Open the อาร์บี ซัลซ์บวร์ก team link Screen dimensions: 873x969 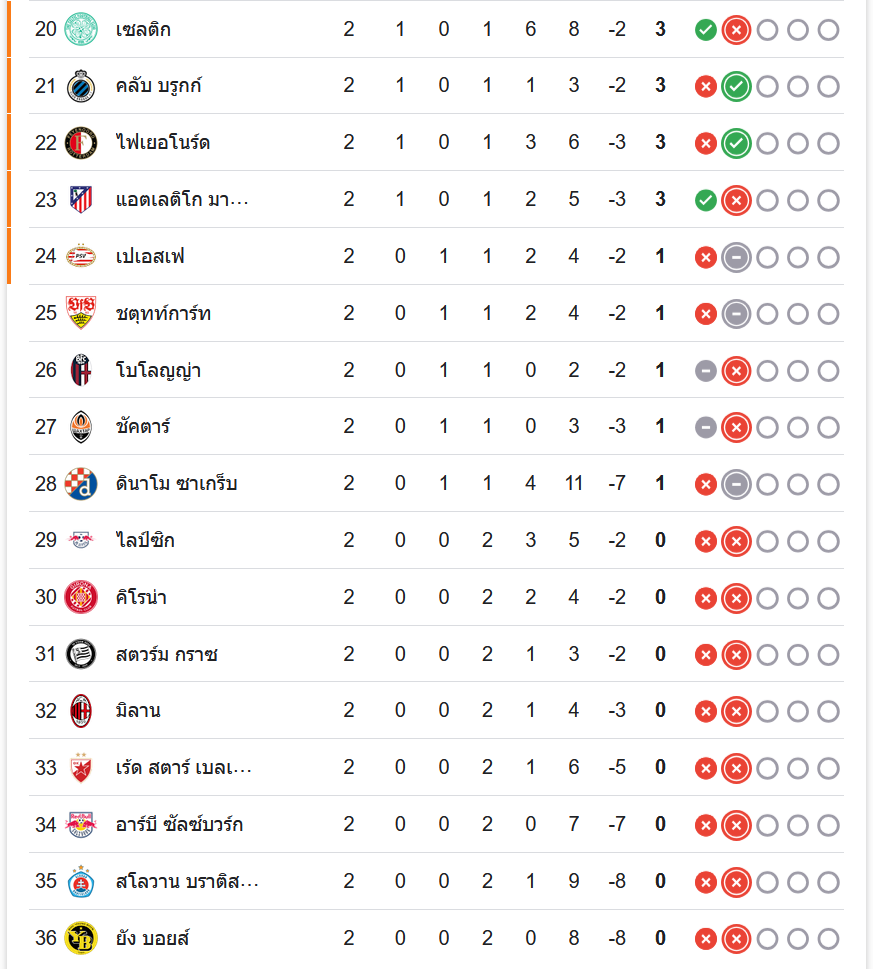click(x=179, y=825)
